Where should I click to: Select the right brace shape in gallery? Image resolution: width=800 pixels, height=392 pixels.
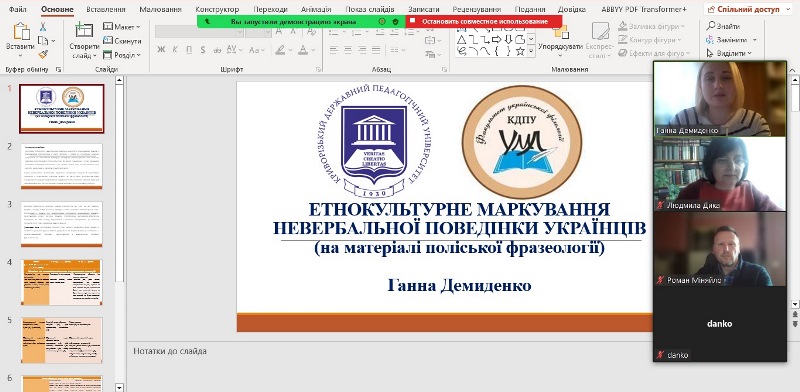click(x=508, y=51)
